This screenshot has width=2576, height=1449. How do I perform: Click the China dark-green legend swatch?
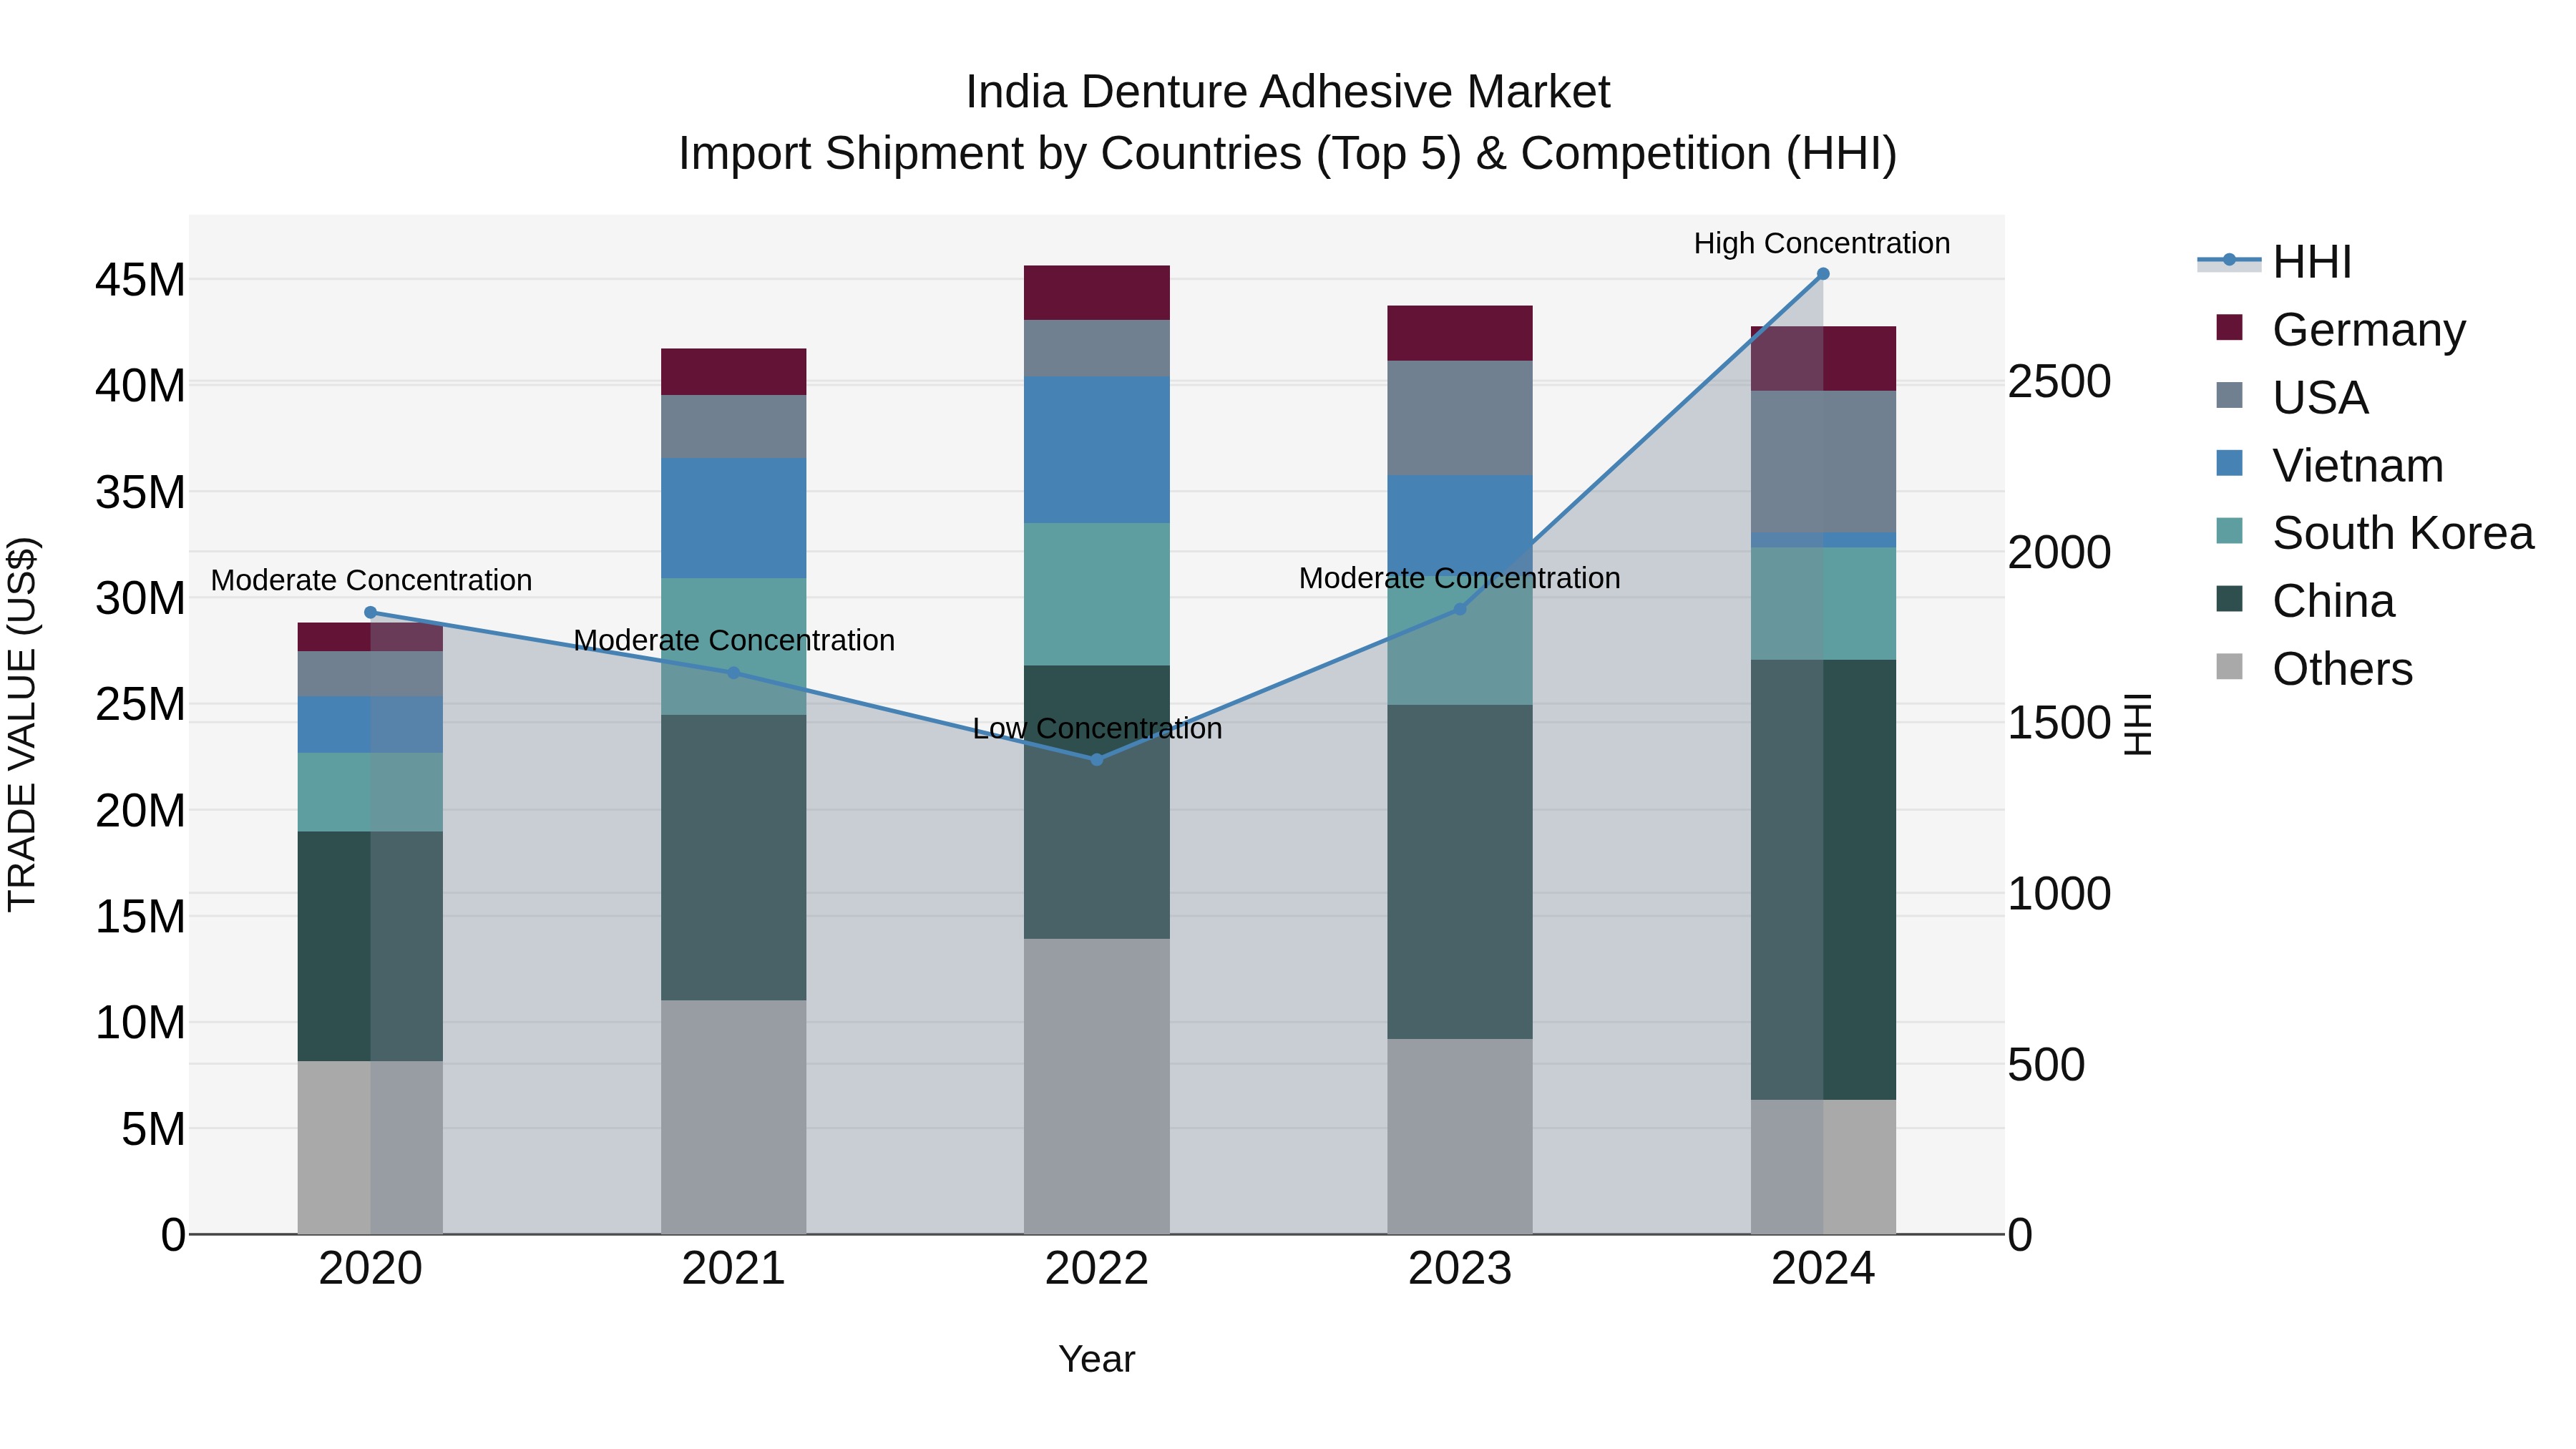click(2229, 599)
